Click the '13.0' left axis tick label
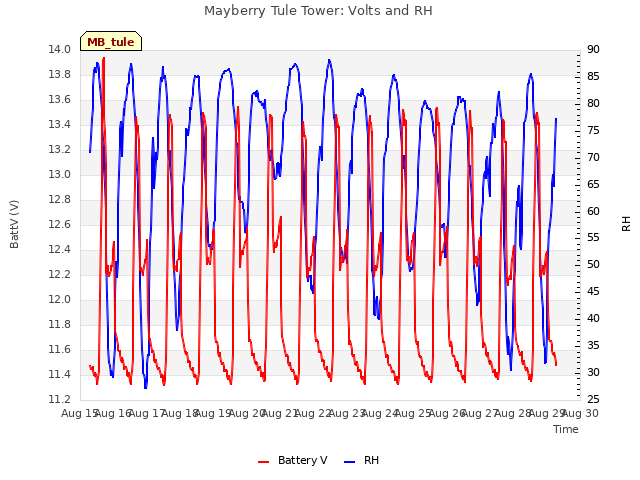This screenshot has height=480, width=640. pyautogui.click(x=59, y=174)
